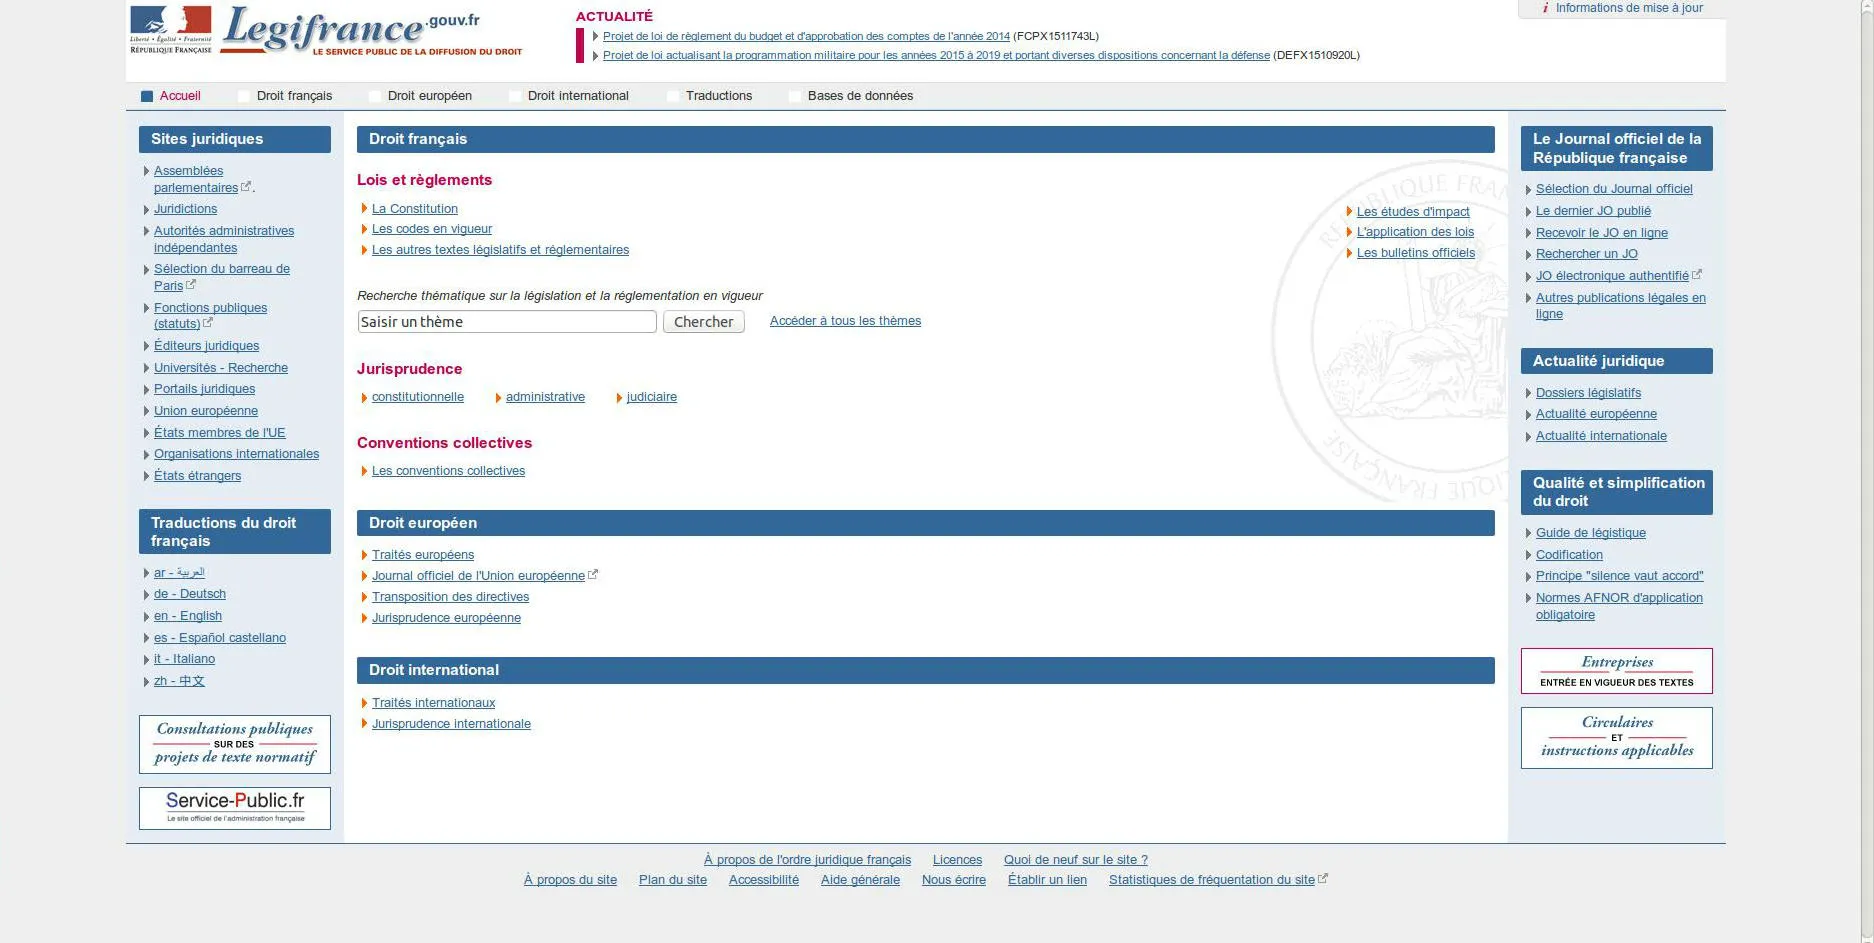Open Le dernier JO publié link
This screenshot has height=943, width=1874.
1593,211
